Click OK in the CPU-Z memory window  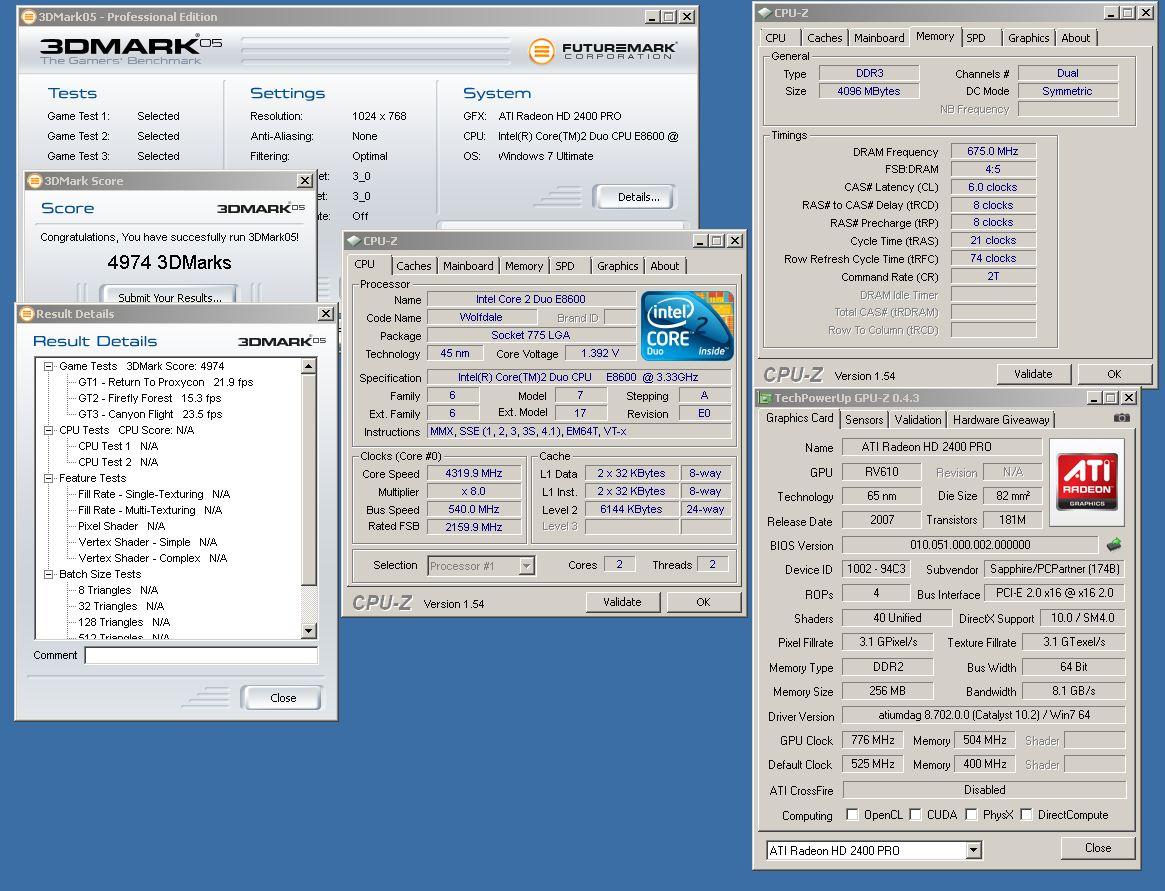coord(1114,374)
